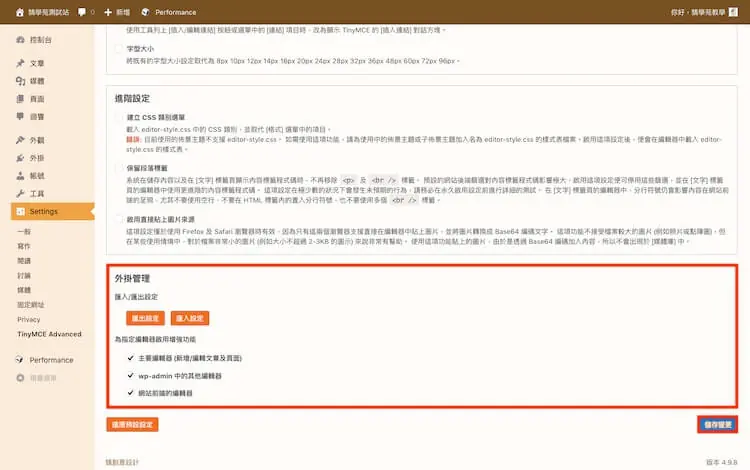This screenshot has width=750, height=470.
Task: Open the TinyMCE Advanced submenu
Action: 49,334
